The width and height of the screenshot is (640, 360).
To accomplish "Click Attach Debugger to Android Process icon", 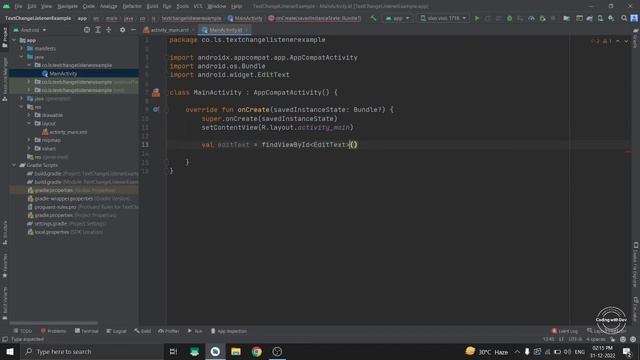I will point(542,18).
